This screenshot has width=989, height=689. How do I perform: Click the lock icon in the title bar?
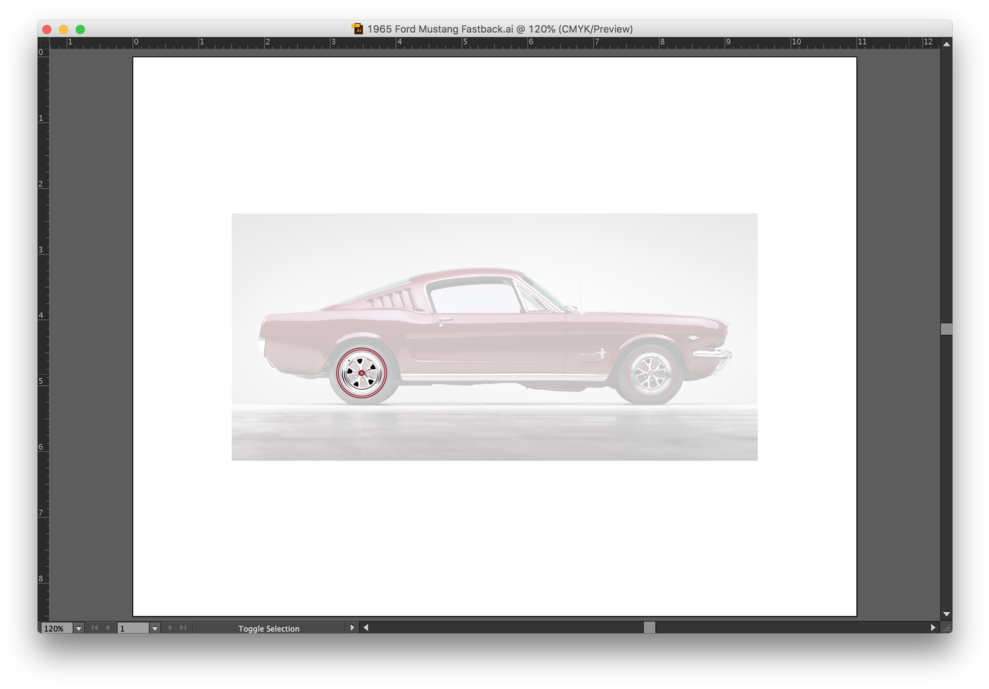click(356, 29)
